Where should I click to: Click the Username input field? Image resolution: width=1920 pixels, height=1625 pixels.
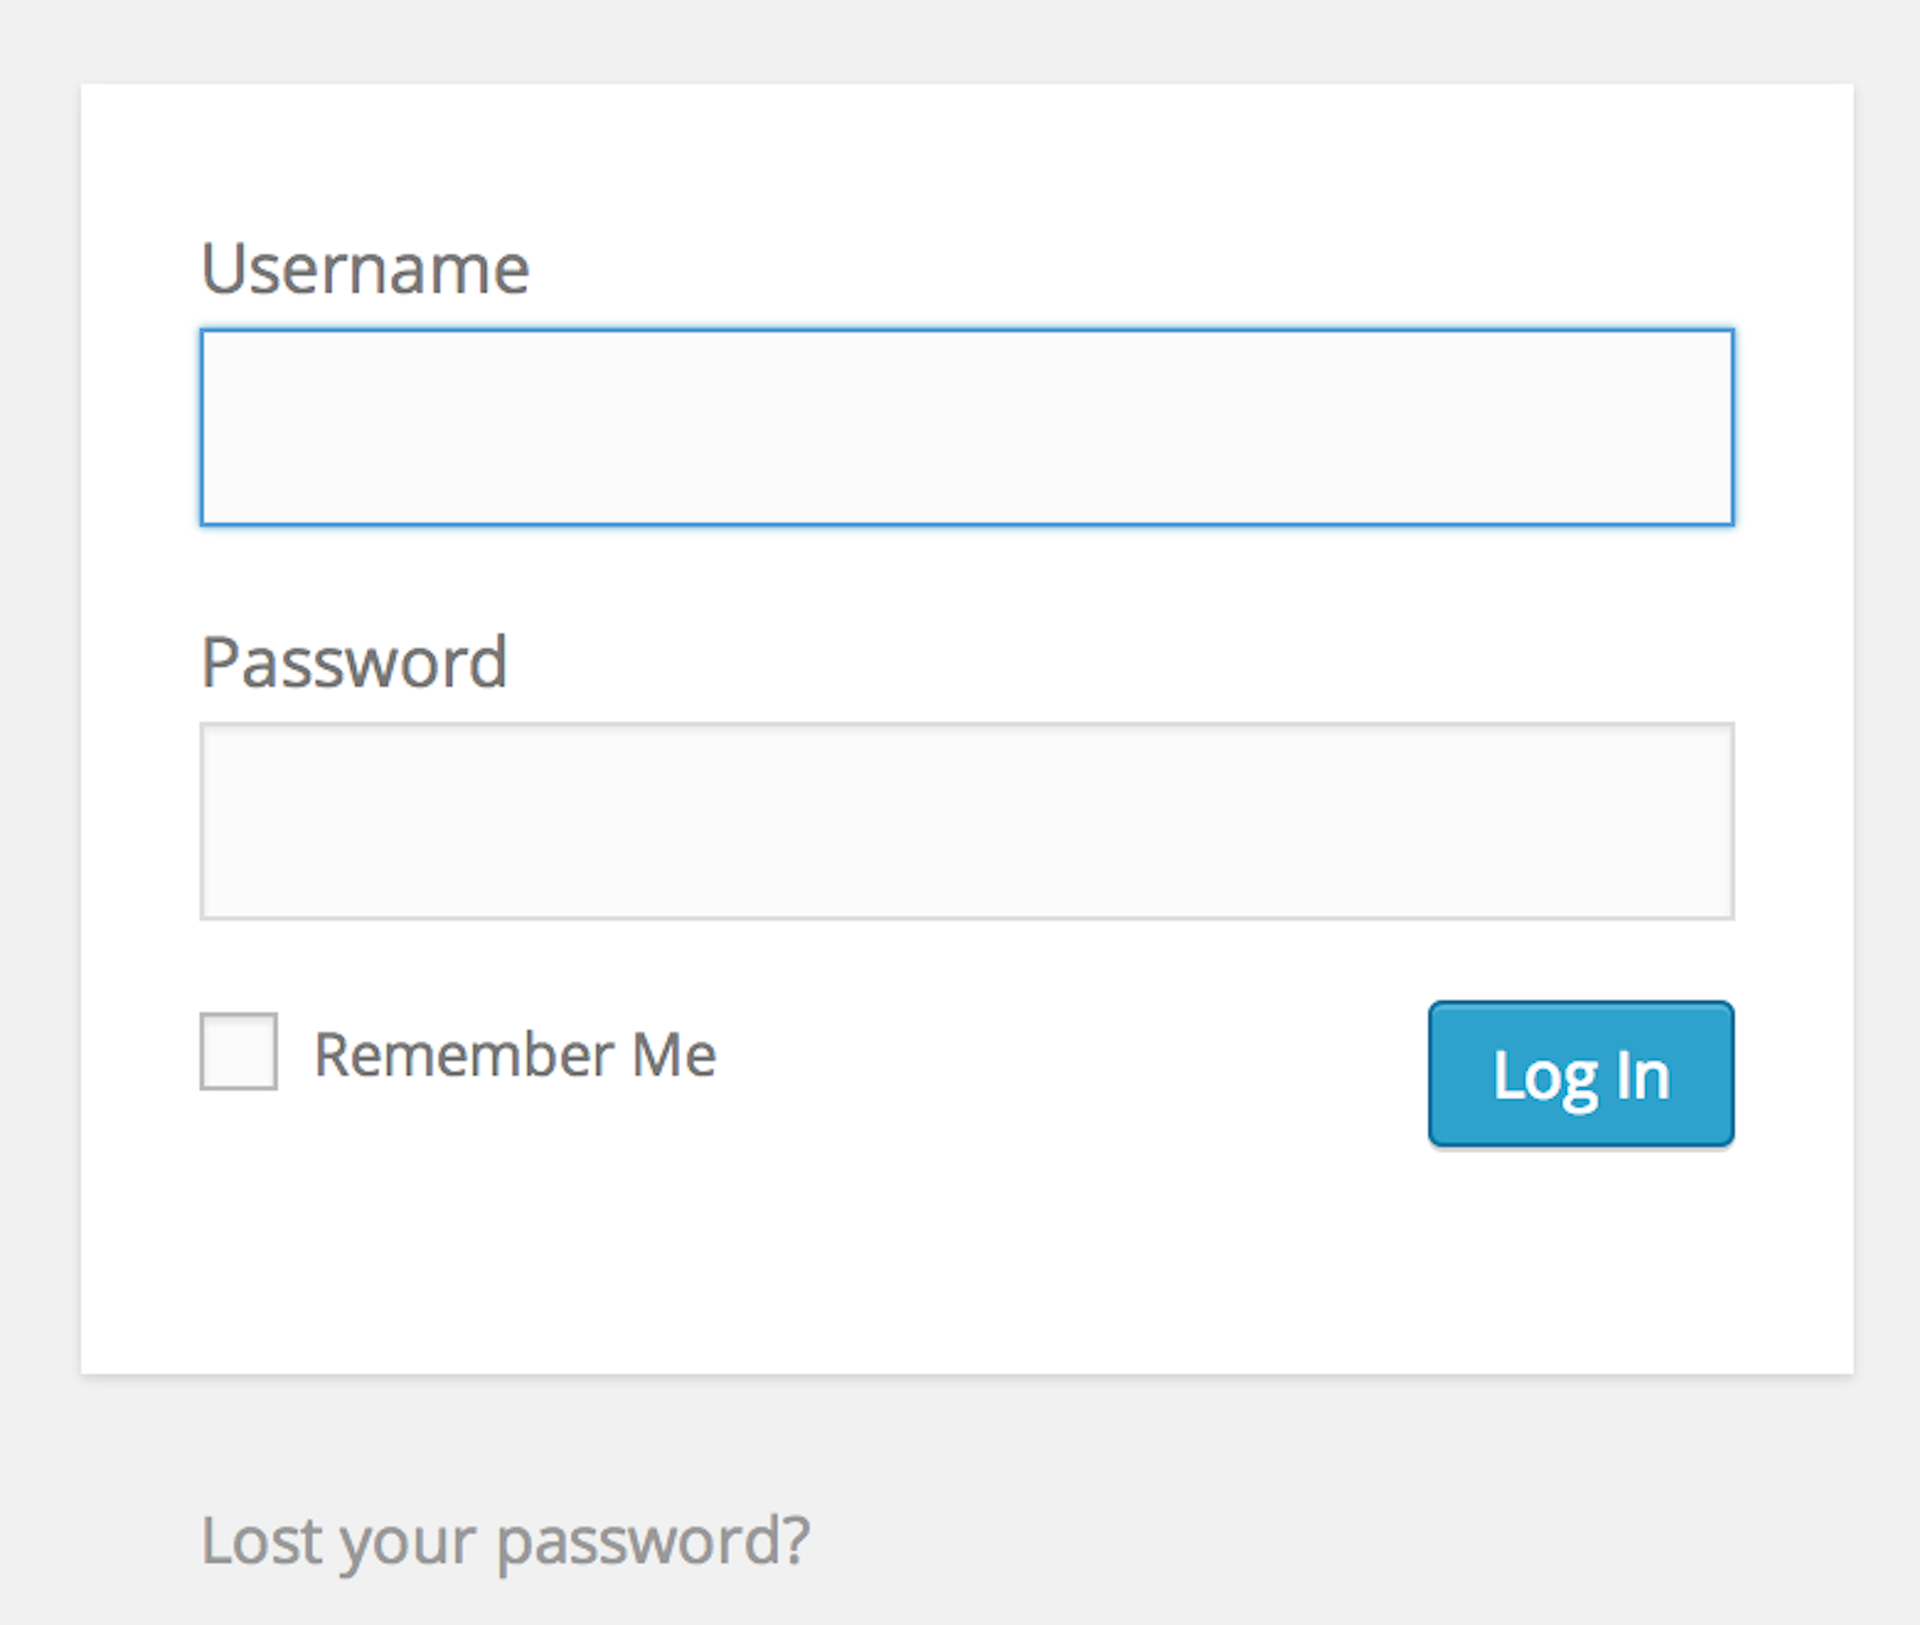pos(966,427)
